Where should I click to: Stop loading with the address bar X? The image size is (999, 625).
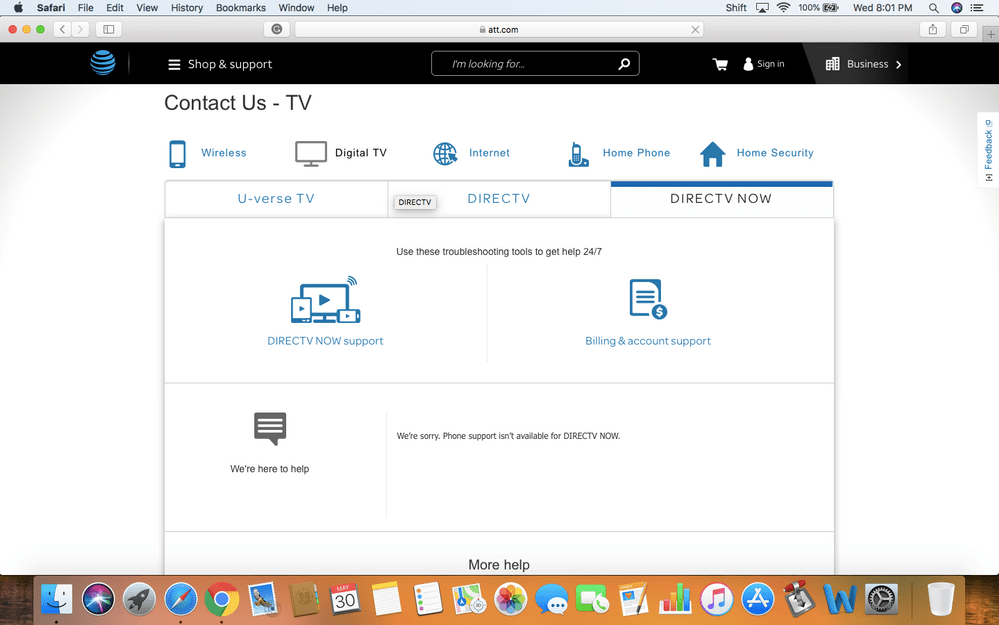click(x=695, y=29)
